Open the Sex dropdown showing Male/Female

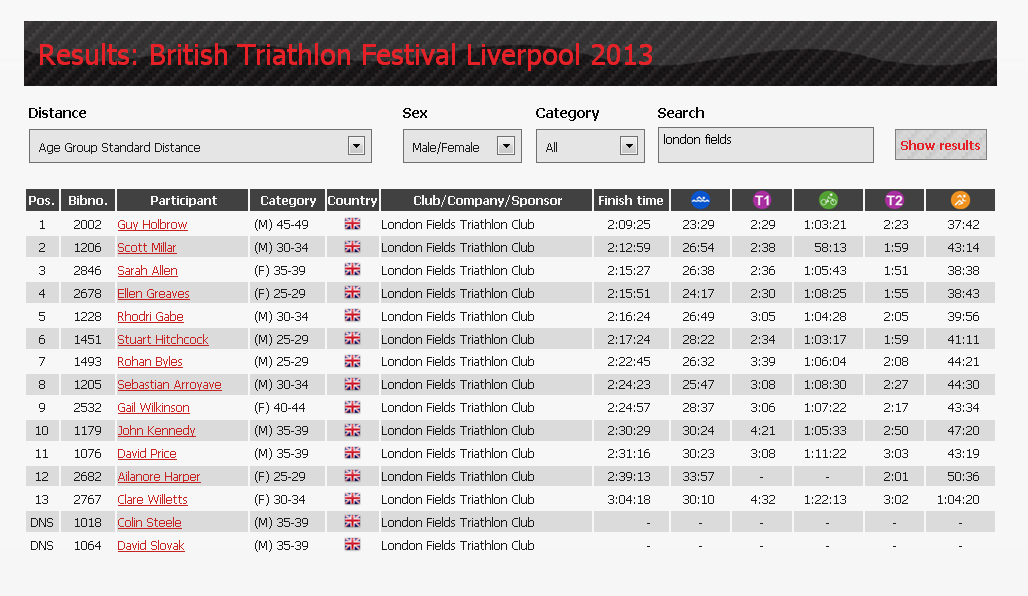[462, 146]
